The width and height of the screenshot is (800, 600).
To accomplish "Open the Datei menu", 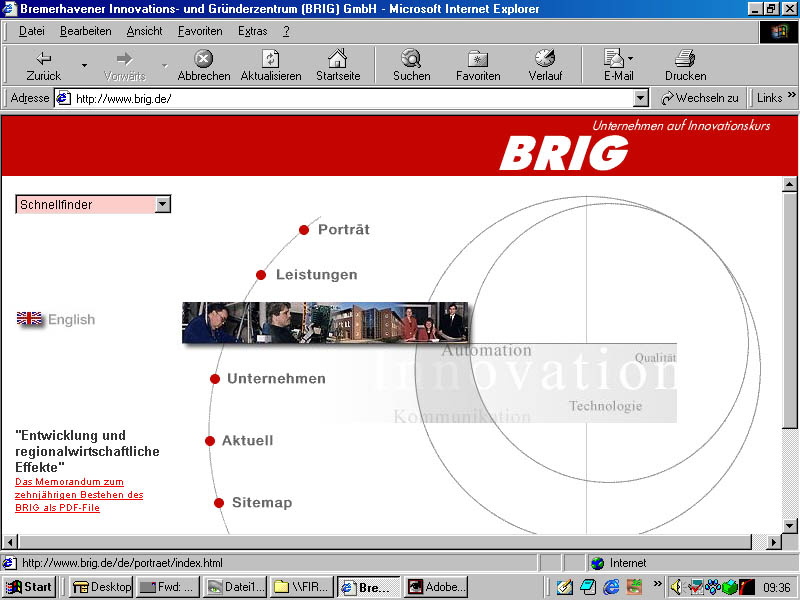I will pyautogui.click(x=32, y=31).
